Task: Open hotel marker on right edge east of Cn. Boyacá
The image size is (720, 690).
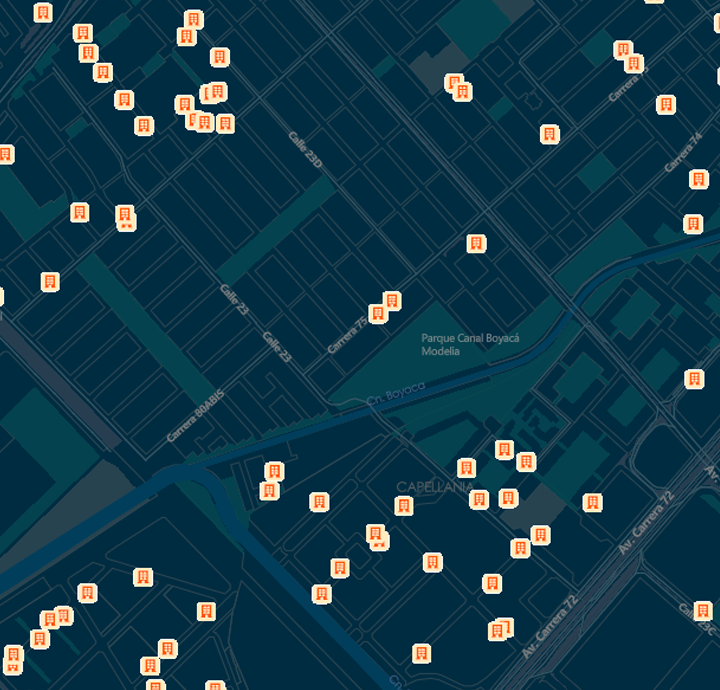Action: point(693,379)
